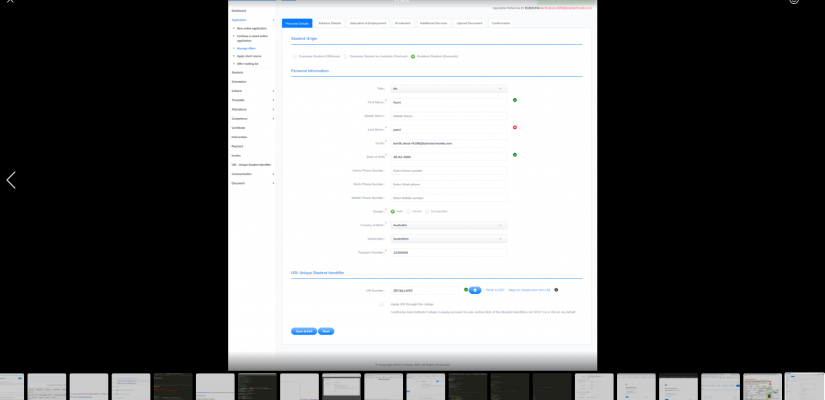The width and height of the screenshot is (825, 400).
Task: Open the Title dropdown
Action: tap(448, 88)
